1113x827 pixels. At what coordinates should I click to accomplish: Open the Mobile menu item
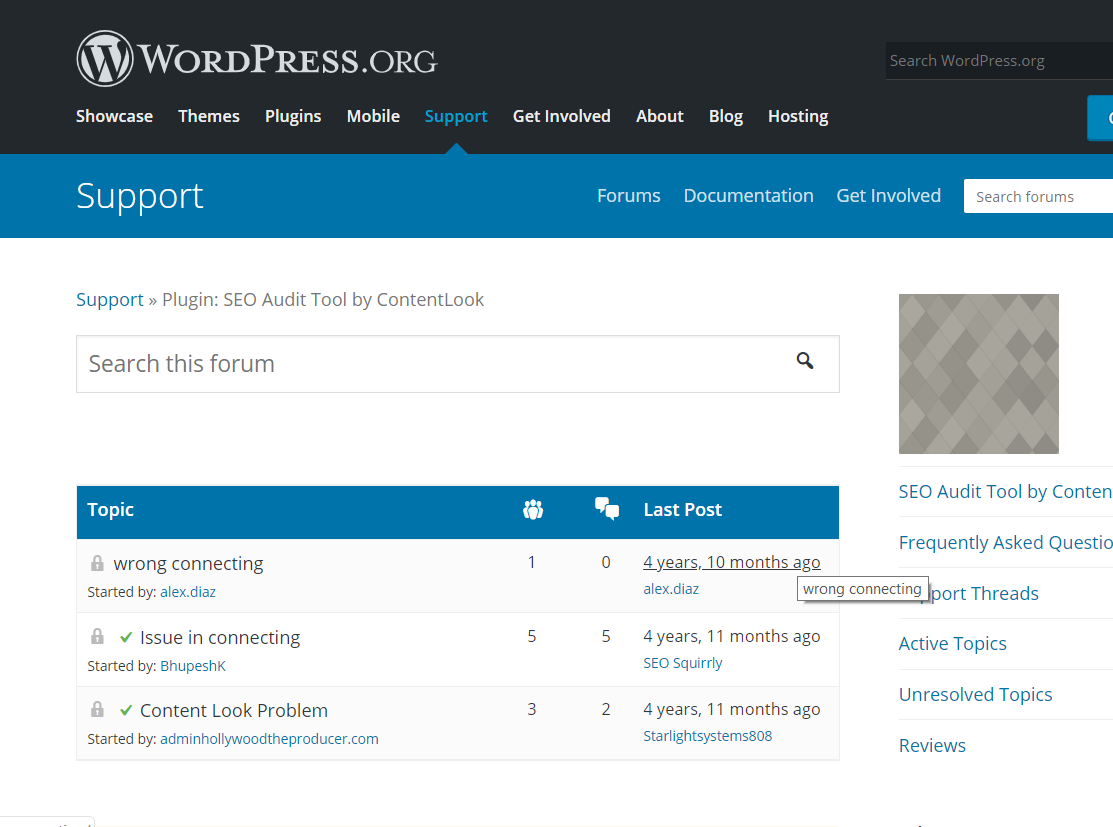click(x=373, y=116)
